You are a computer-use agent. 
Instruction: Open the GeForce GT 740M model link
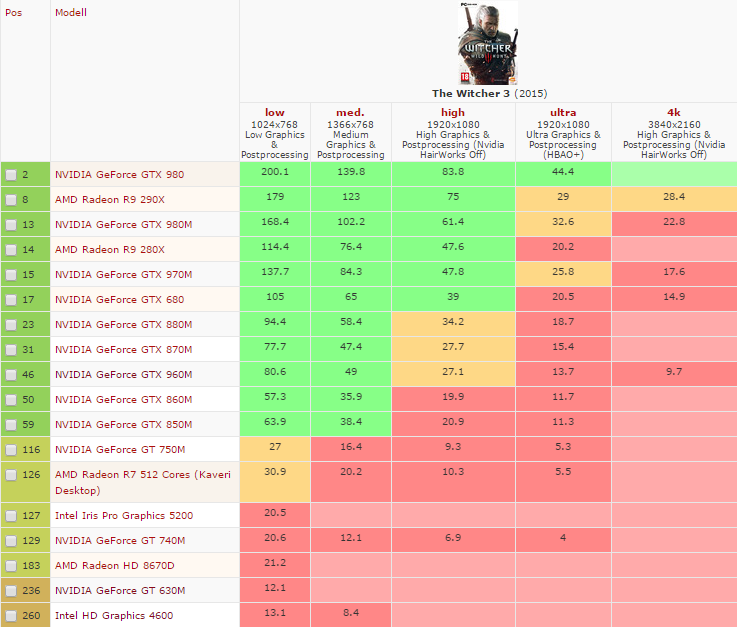(120, 540)
